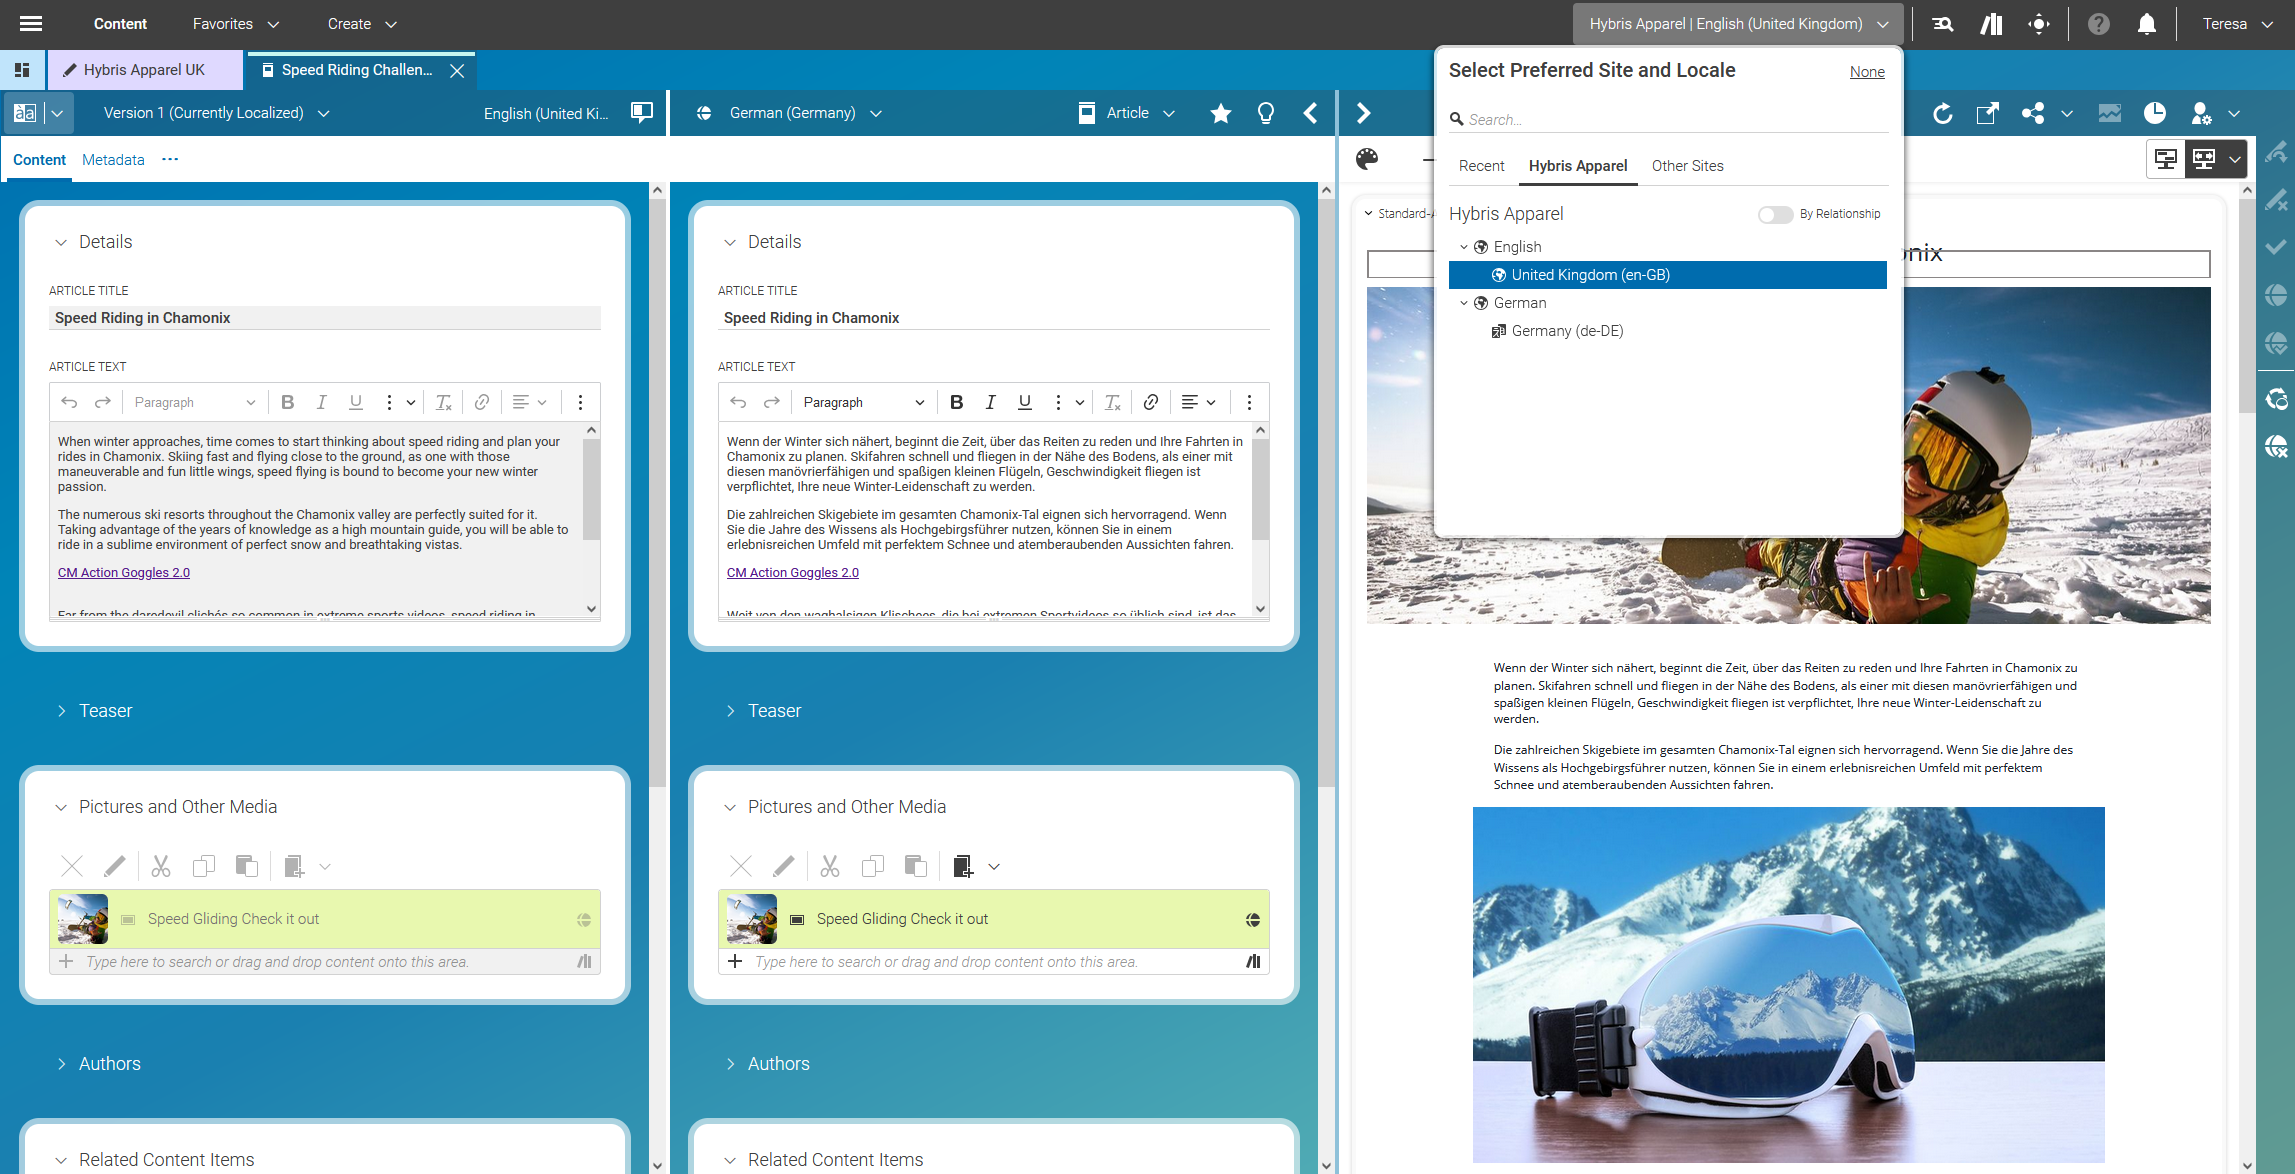Viewport: 2295px width, 1174px height.
Task: Click the Speed Gliding thumbnail in German media
Action: tap(752, 919)
